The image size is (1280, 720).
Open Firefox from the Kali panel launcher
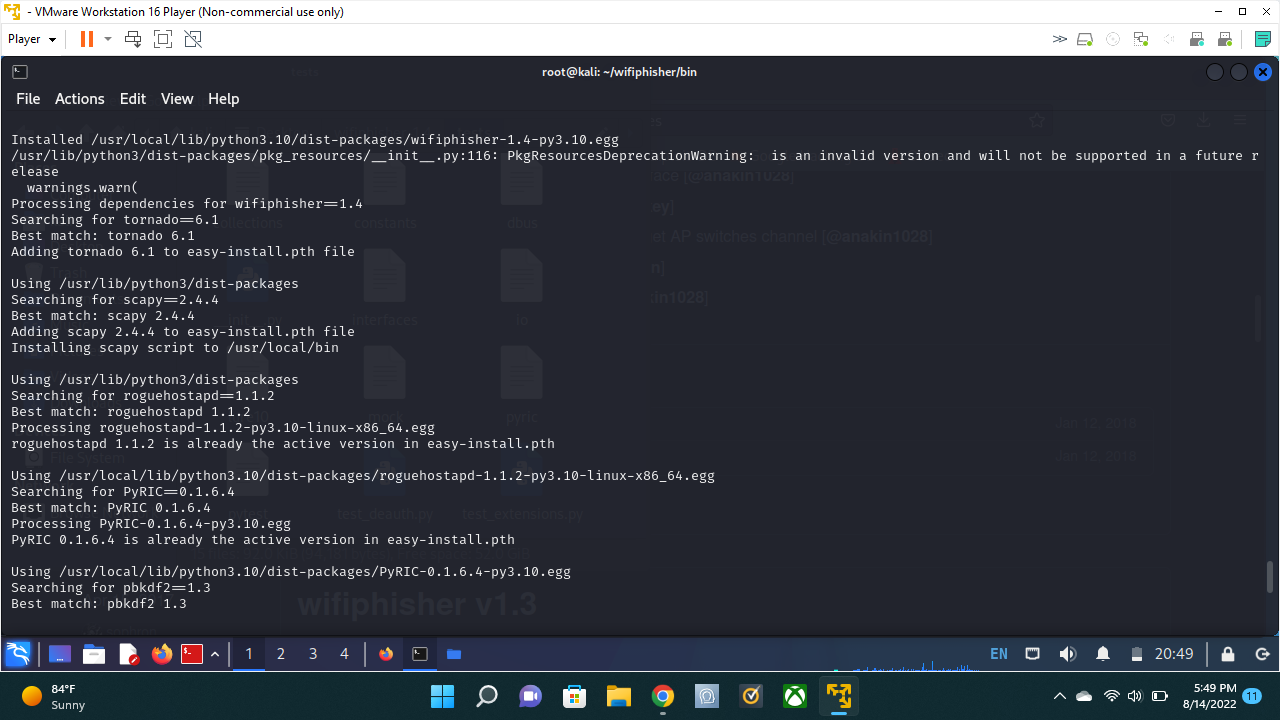(x=161, y=654)
